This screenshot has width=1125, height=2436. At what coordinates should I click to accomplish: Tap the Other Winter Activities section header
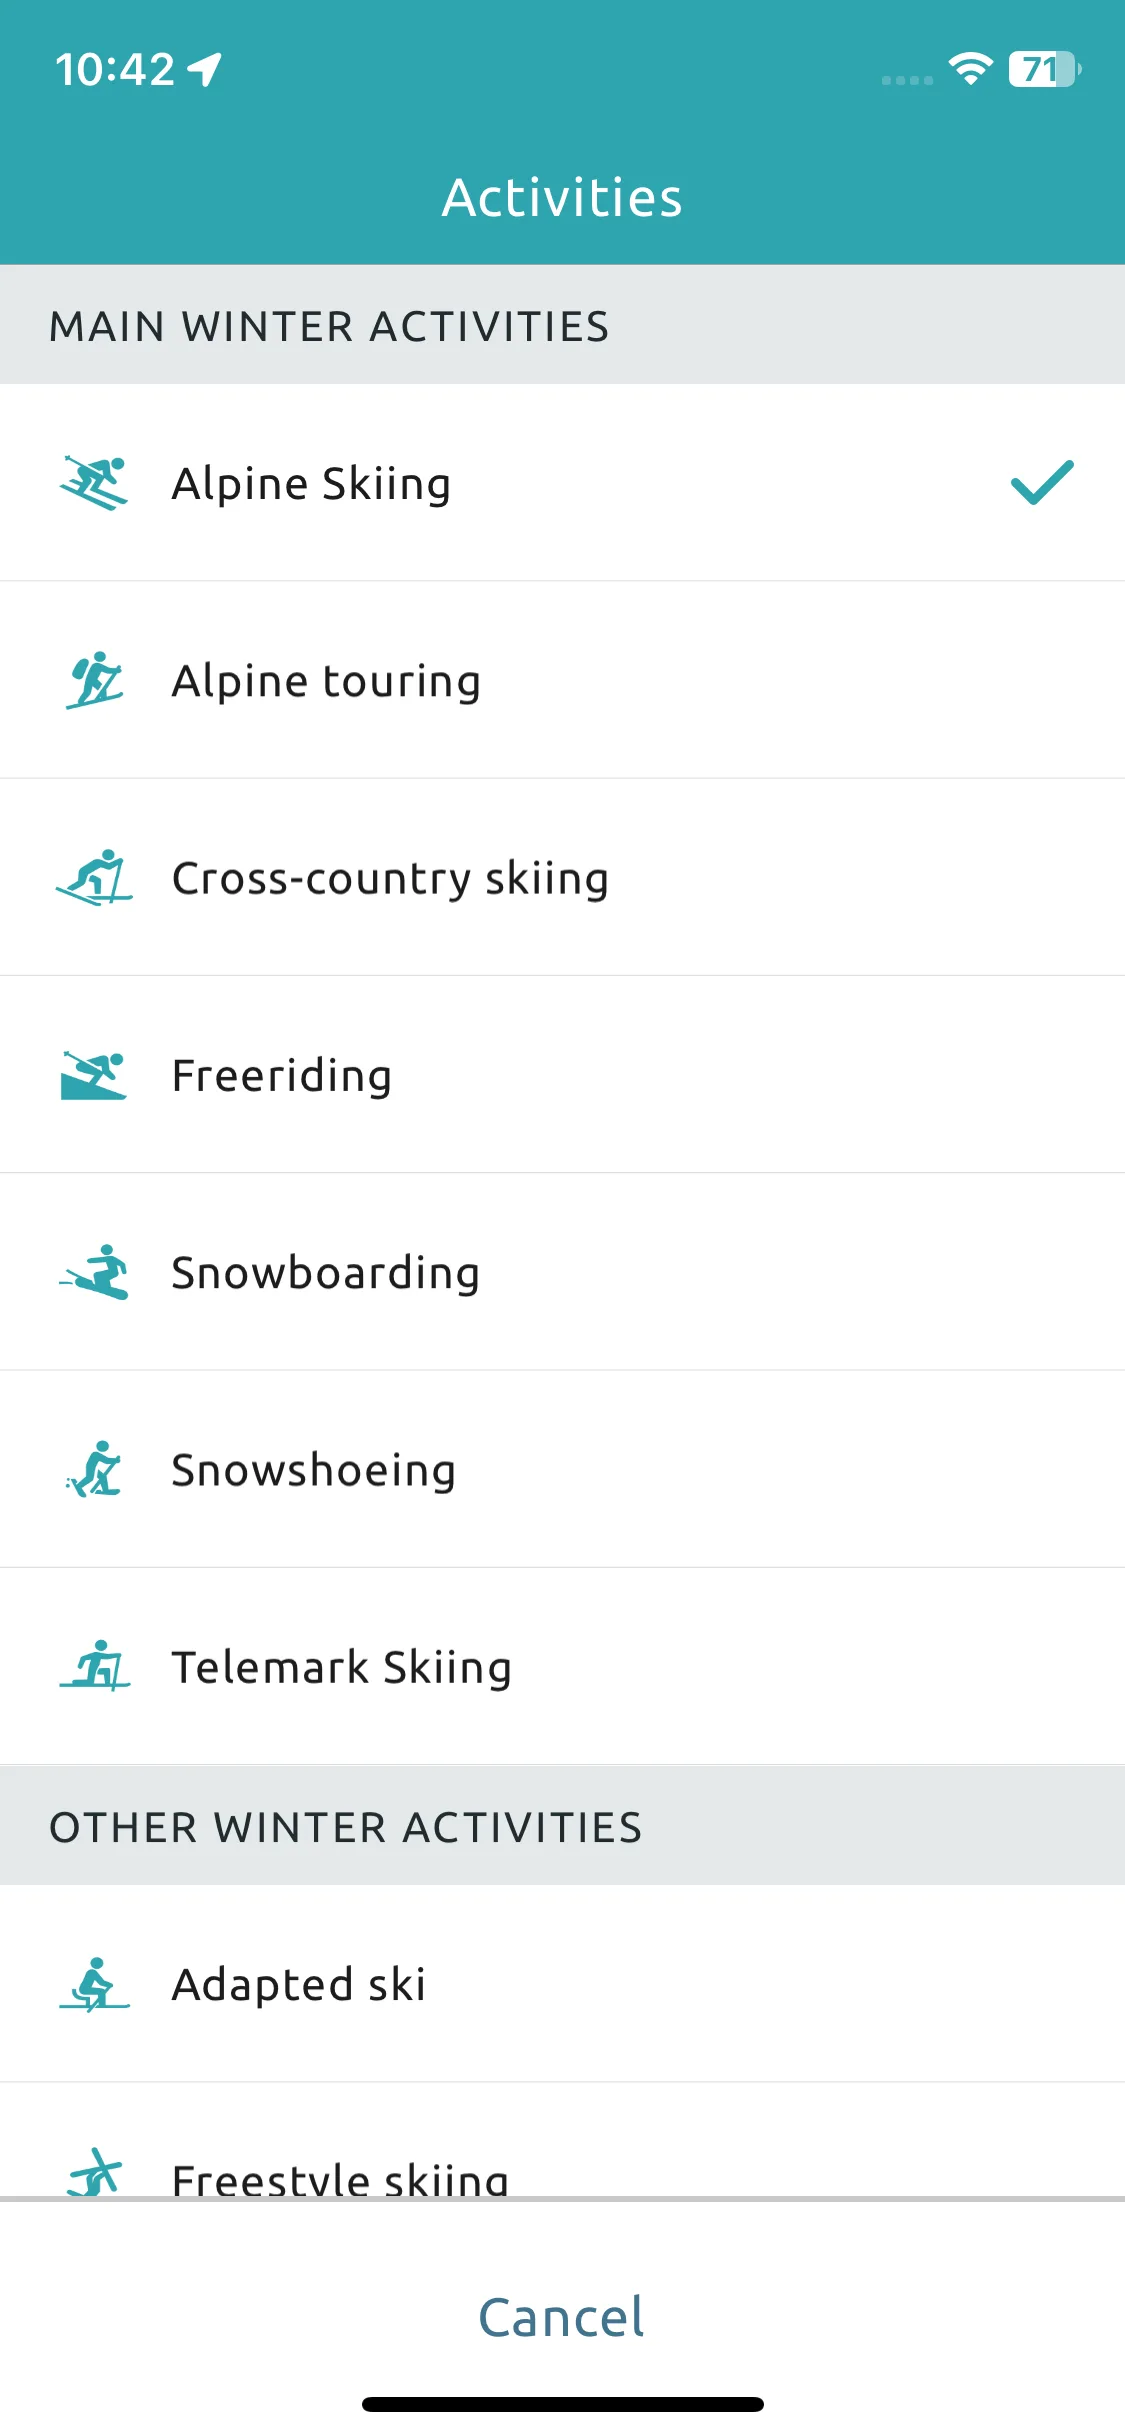click(x=562, y=1826)
